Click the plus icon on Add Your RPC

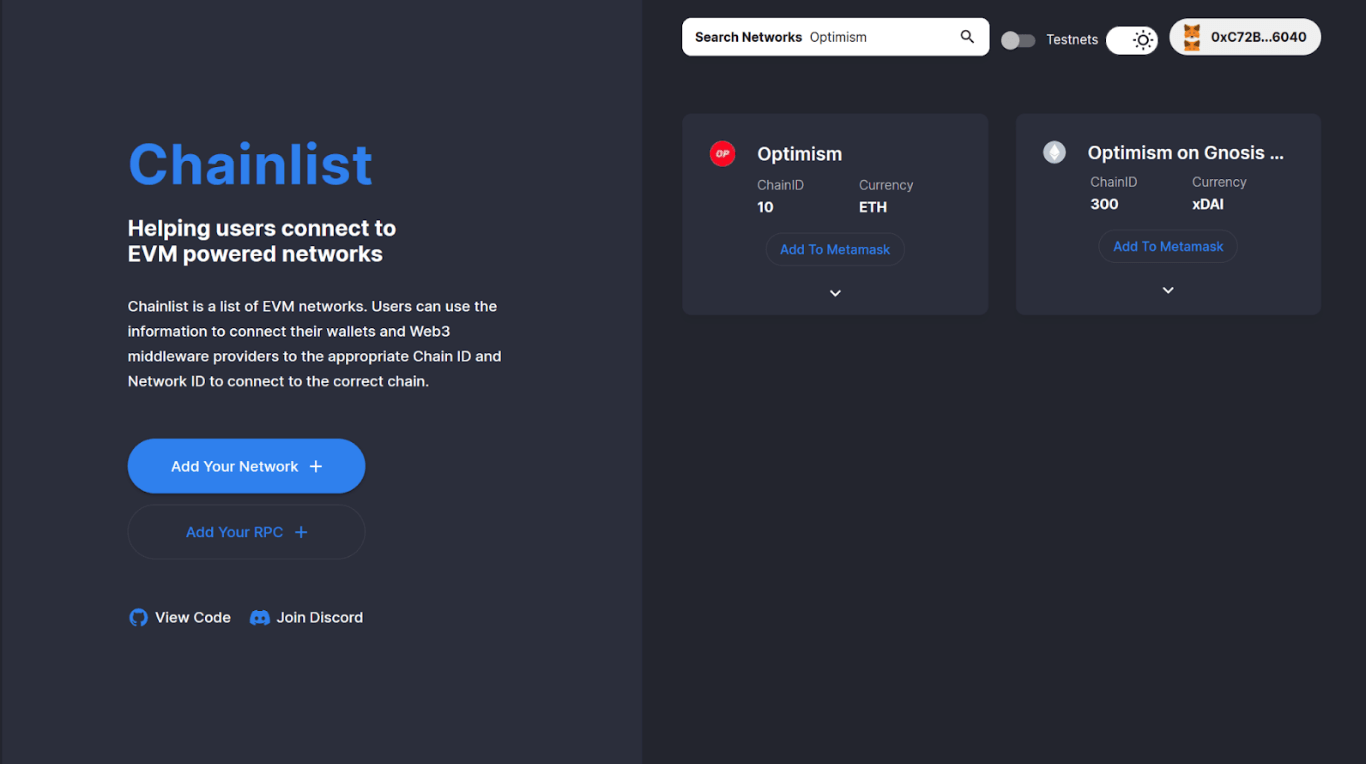pyautogui.click(x=301, y=533)
